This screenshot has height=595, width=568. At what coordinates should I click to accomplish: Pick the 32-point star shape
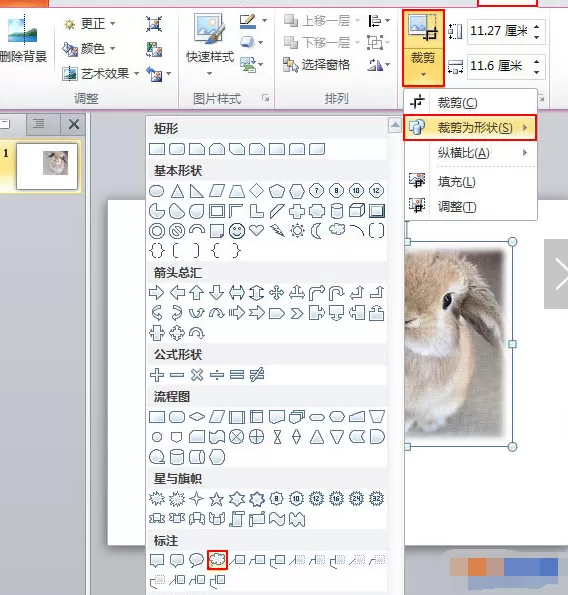[376, 499]
